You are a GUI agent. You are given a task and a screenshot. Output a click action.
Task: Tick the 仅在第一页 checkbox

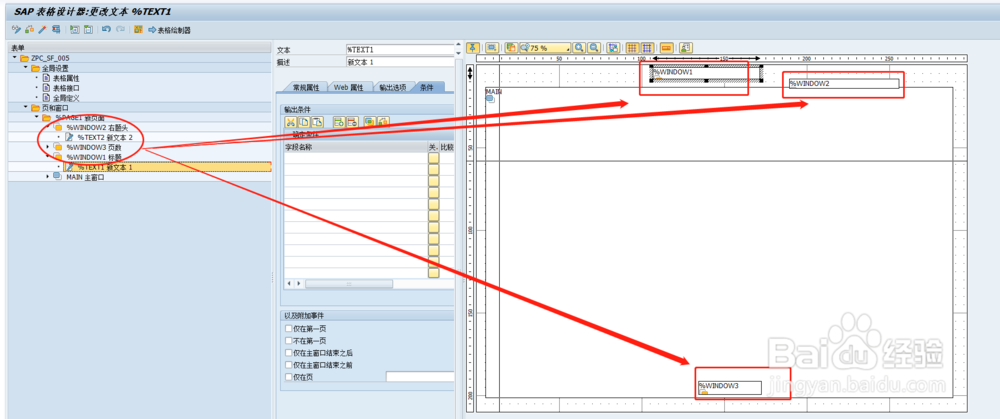tap(289, 328)
